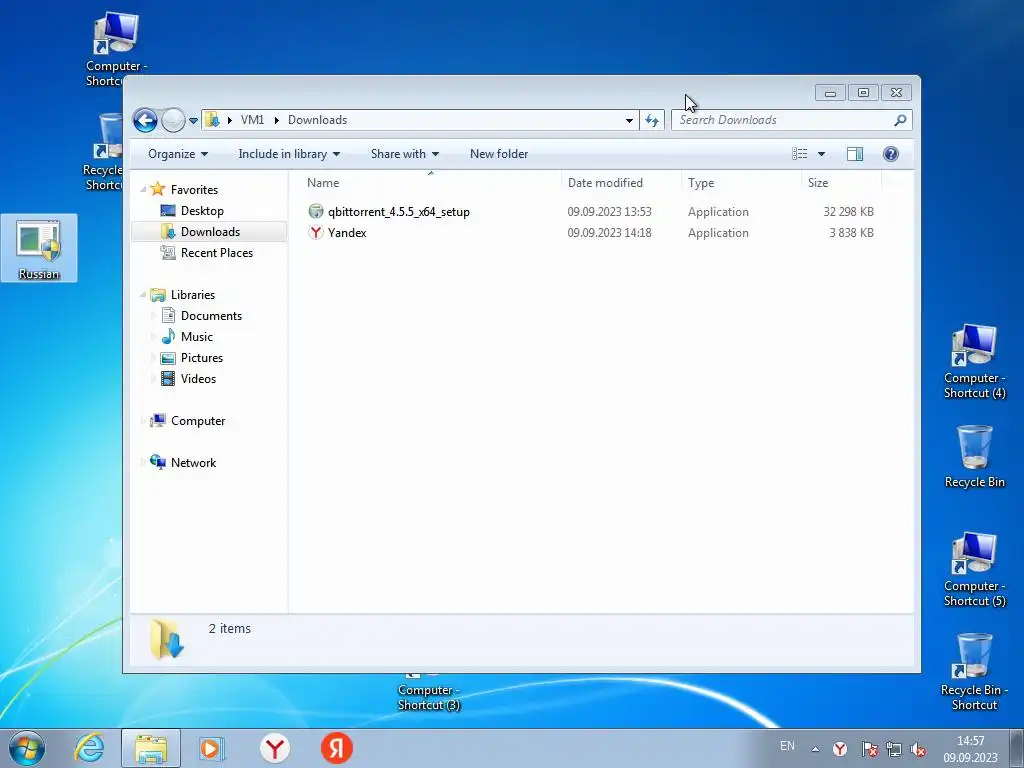Open the Share with menu
The width and height of the screenshot is (1024, 768).
pos(404,154)
